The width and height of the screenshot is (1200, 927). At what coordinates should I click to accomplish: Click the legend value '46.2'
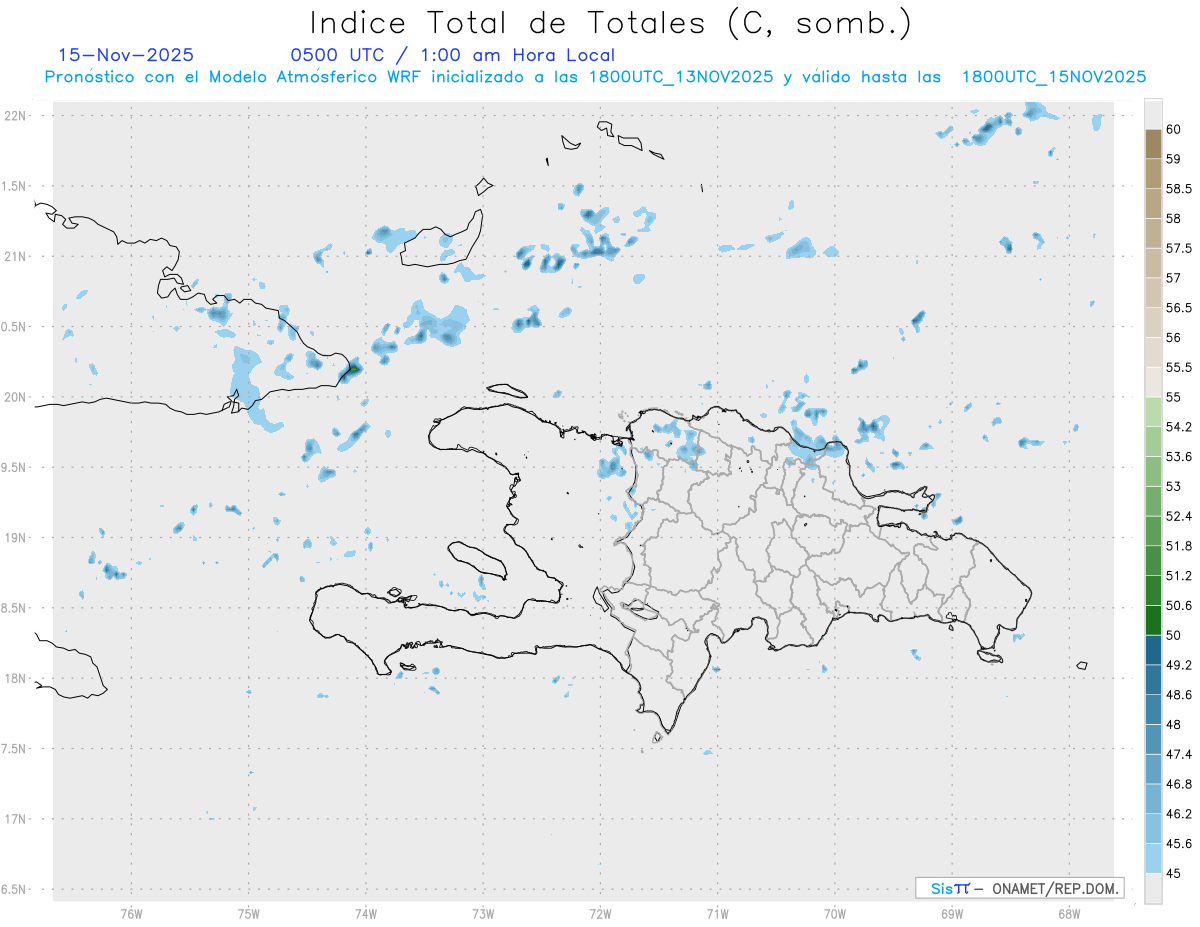1179,814
